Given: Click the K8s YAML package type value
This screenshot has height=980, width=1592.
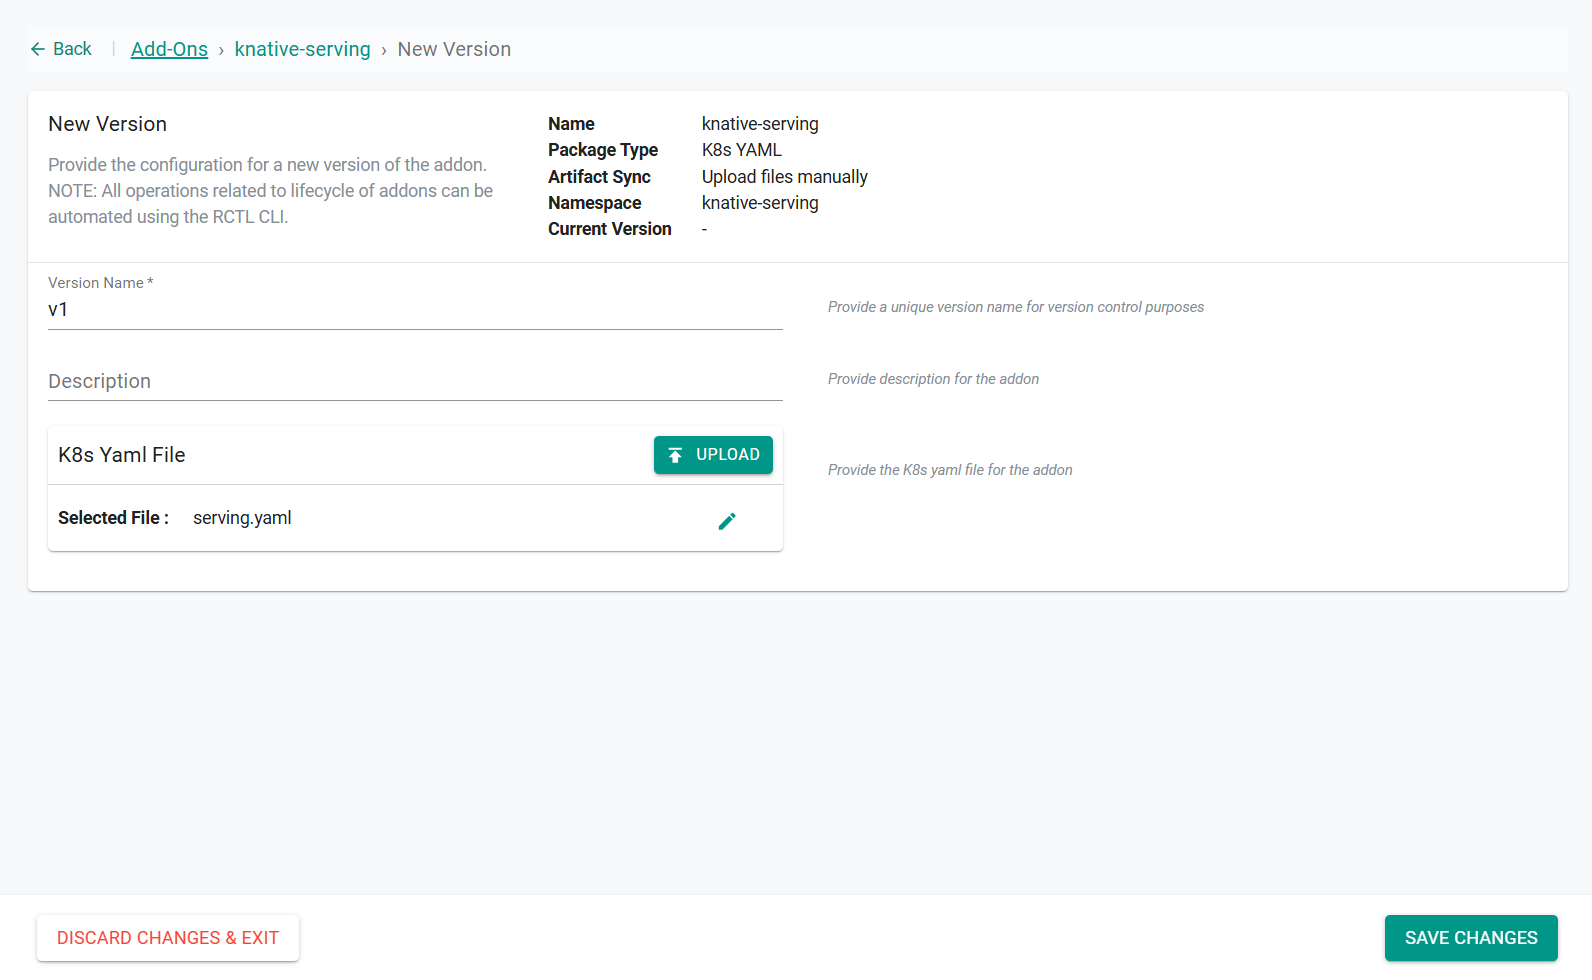Looking at the screenshot, I should click(x=742, y=150).
